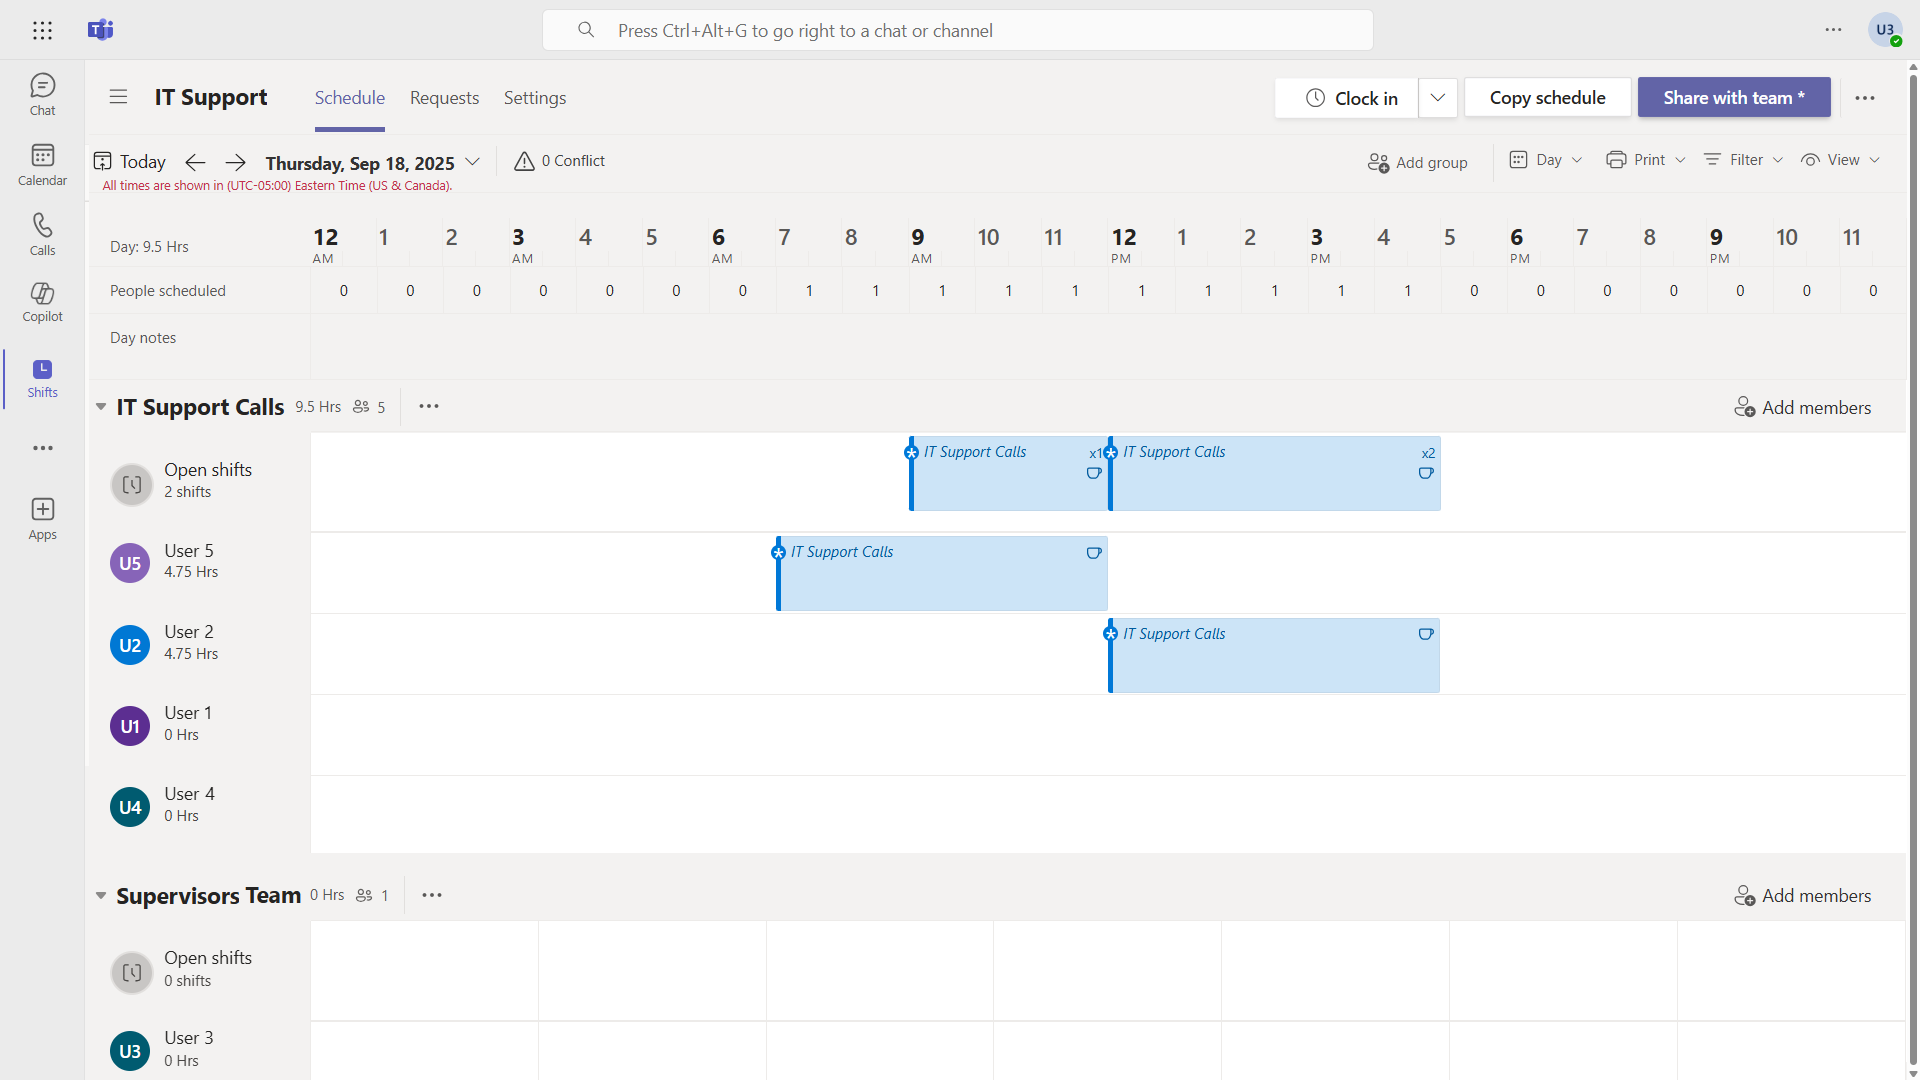Click the app launcher grid icon
1920x1080 pixels.
point(42,30)
